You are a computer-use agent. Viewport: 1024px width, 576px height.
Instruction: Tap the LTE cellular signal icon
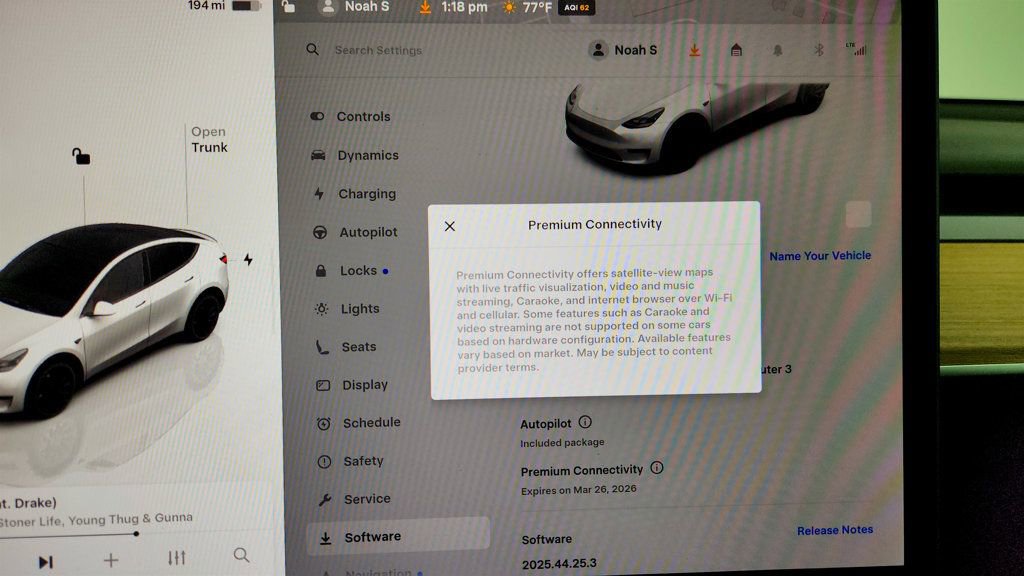point(857,48)
